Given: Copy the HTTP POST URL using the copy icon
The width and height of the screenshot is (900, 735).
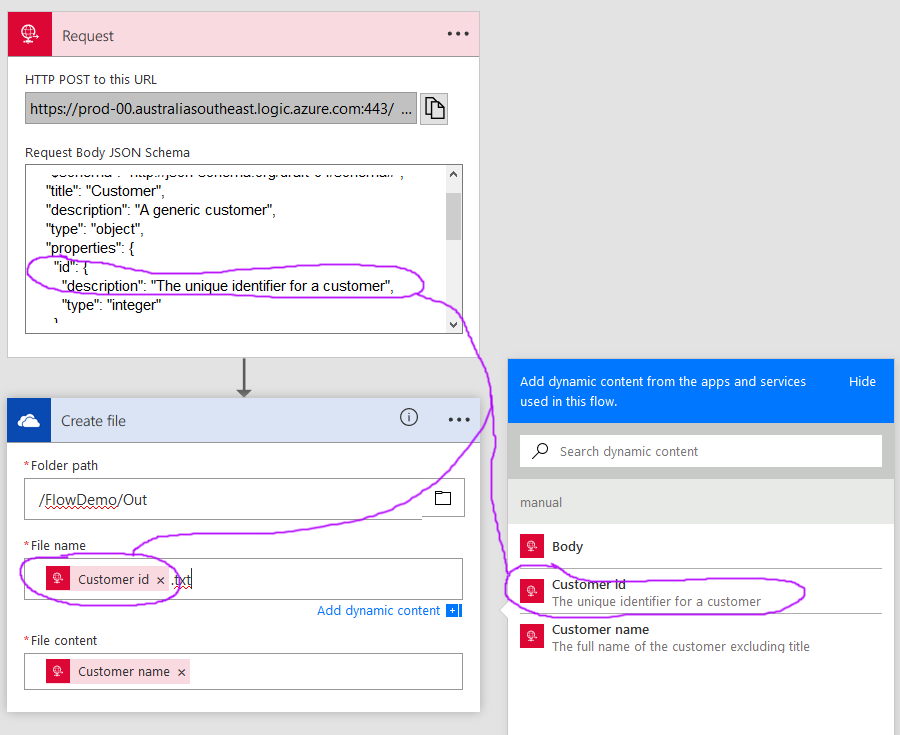Looking at the screenshot, I should coord(433,108).
